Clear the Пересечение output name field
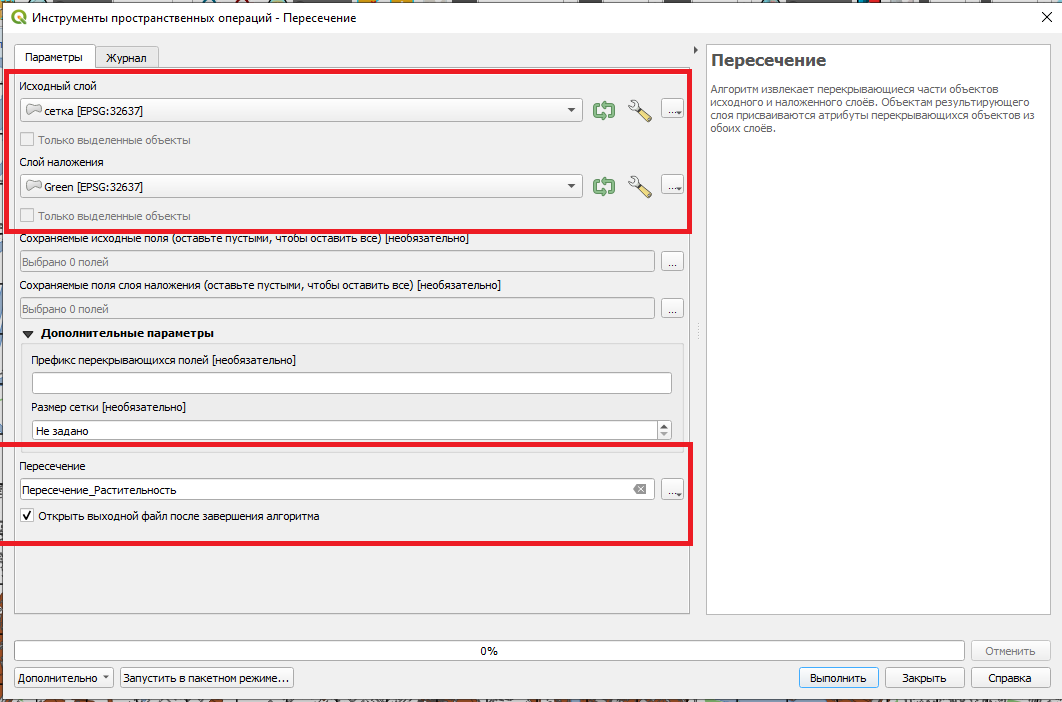The image size is (1062, 702). click(639, 490)
